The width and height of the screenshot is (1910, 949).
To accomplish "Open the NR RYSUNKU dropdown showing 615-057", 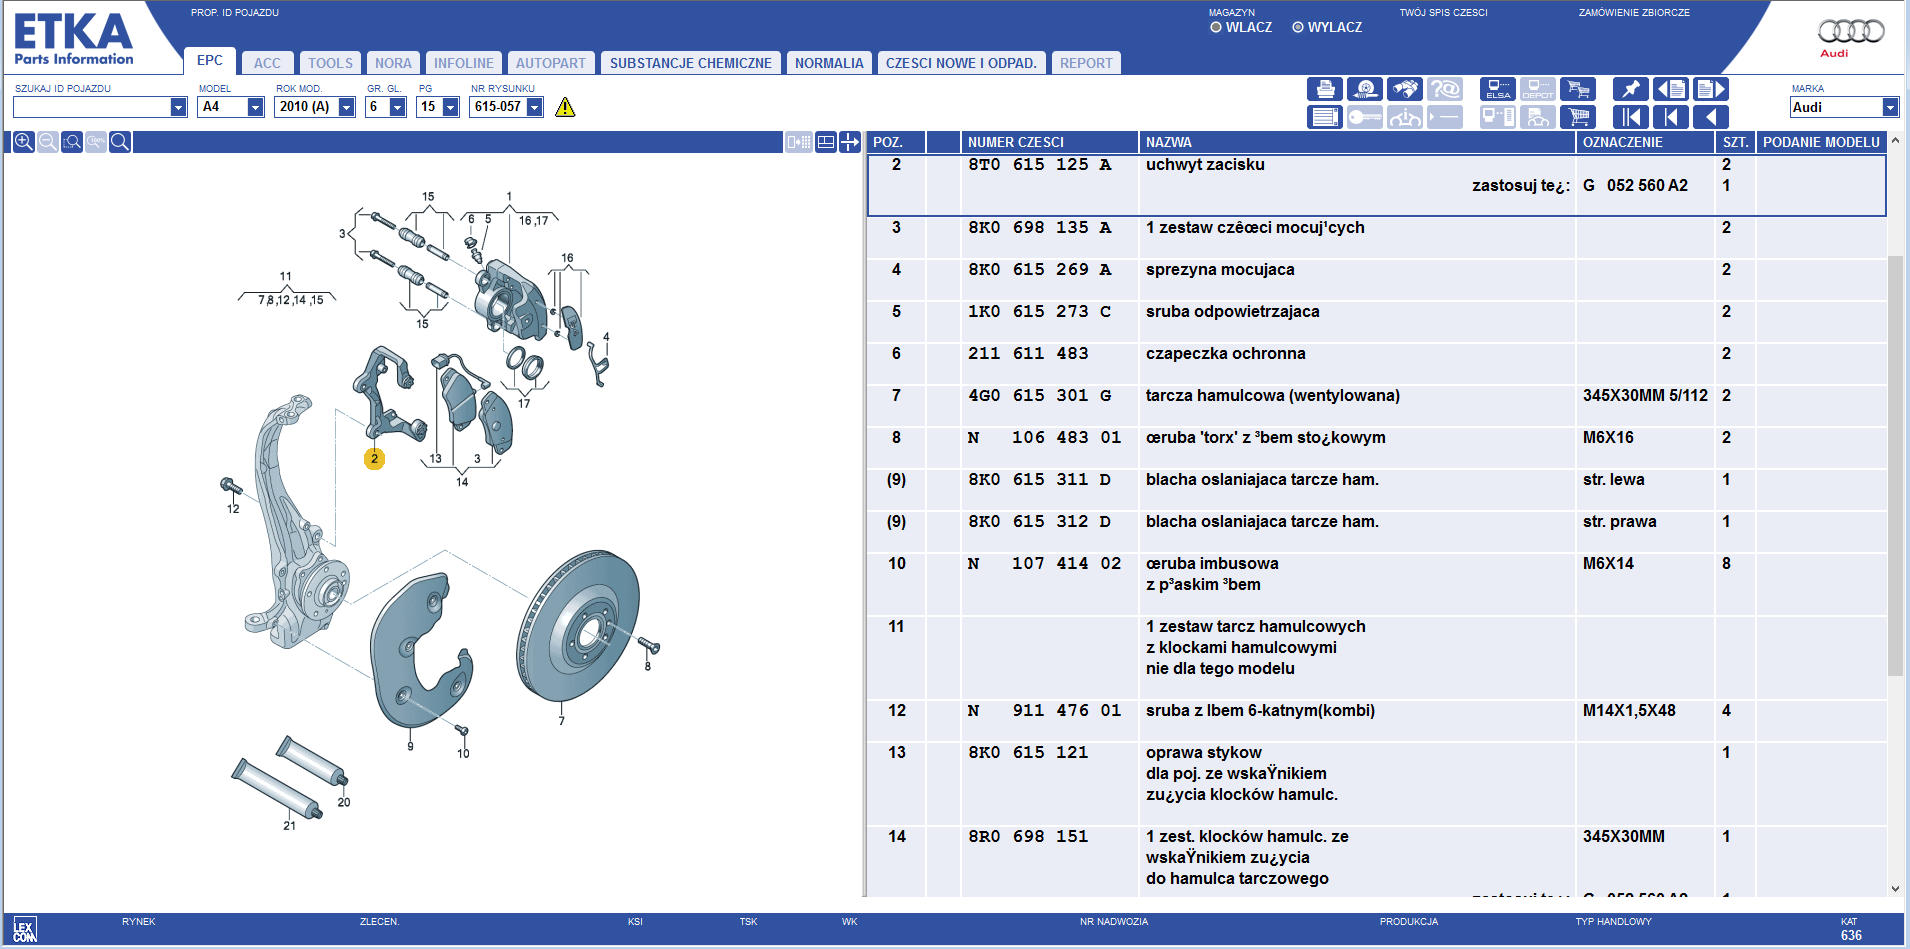I will point(534,107).
